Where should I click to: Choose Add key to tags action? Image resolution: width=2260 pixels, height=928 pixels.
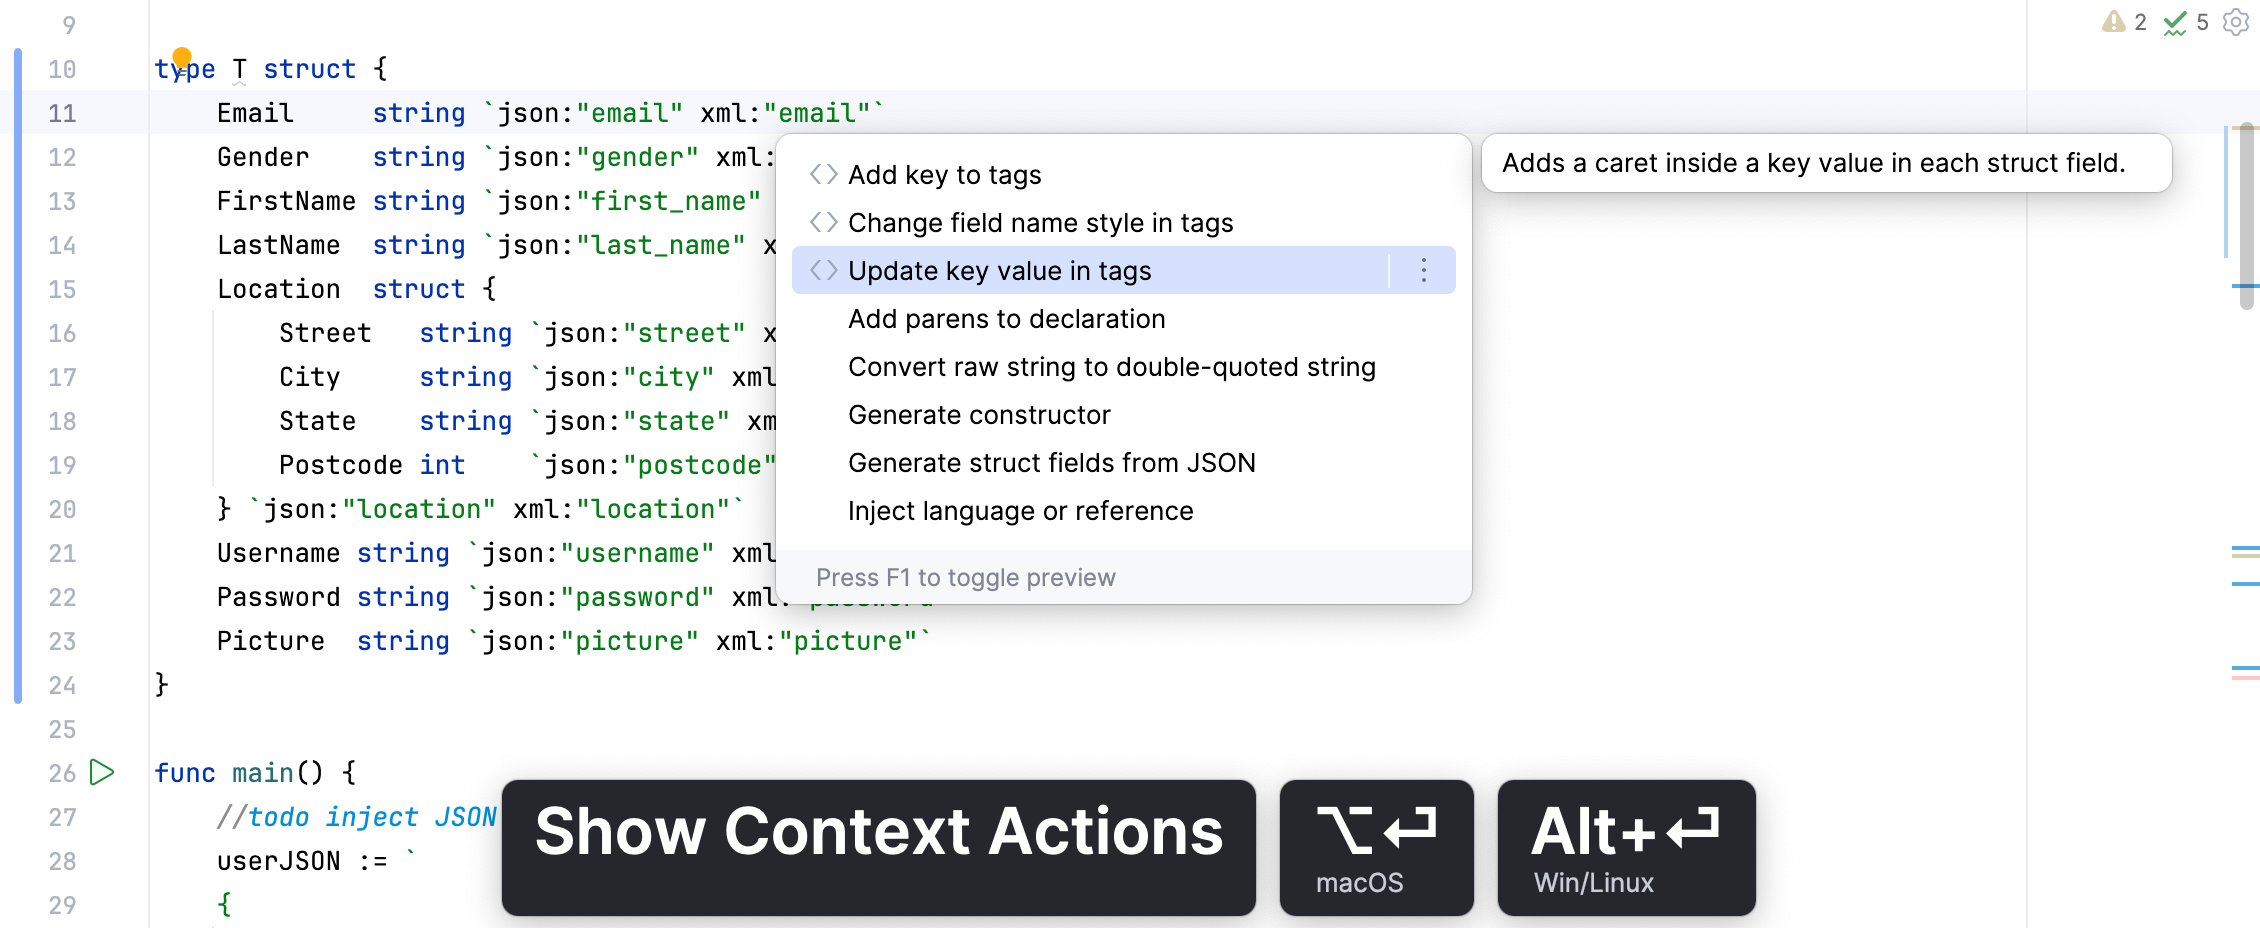click(945, 174)
